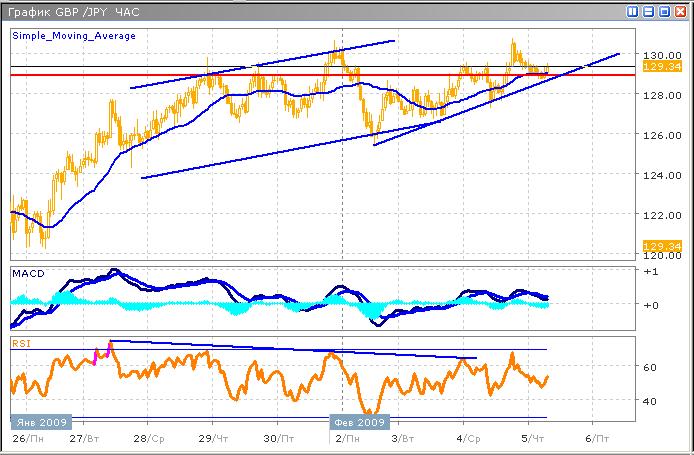
Task: Click the 122.00 level on price scale
Action: pyautogui.click(x=656, y=215)
